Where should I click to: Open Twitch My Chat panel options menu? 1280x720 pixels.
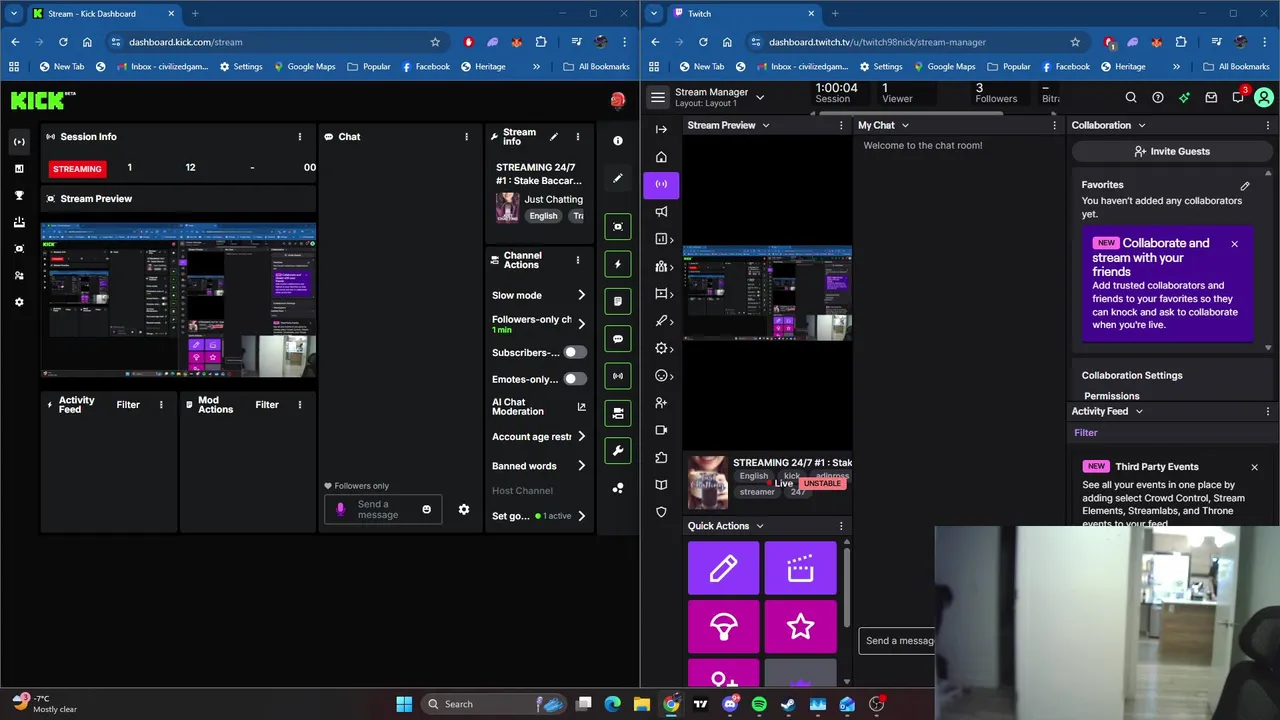[1054, 125]
